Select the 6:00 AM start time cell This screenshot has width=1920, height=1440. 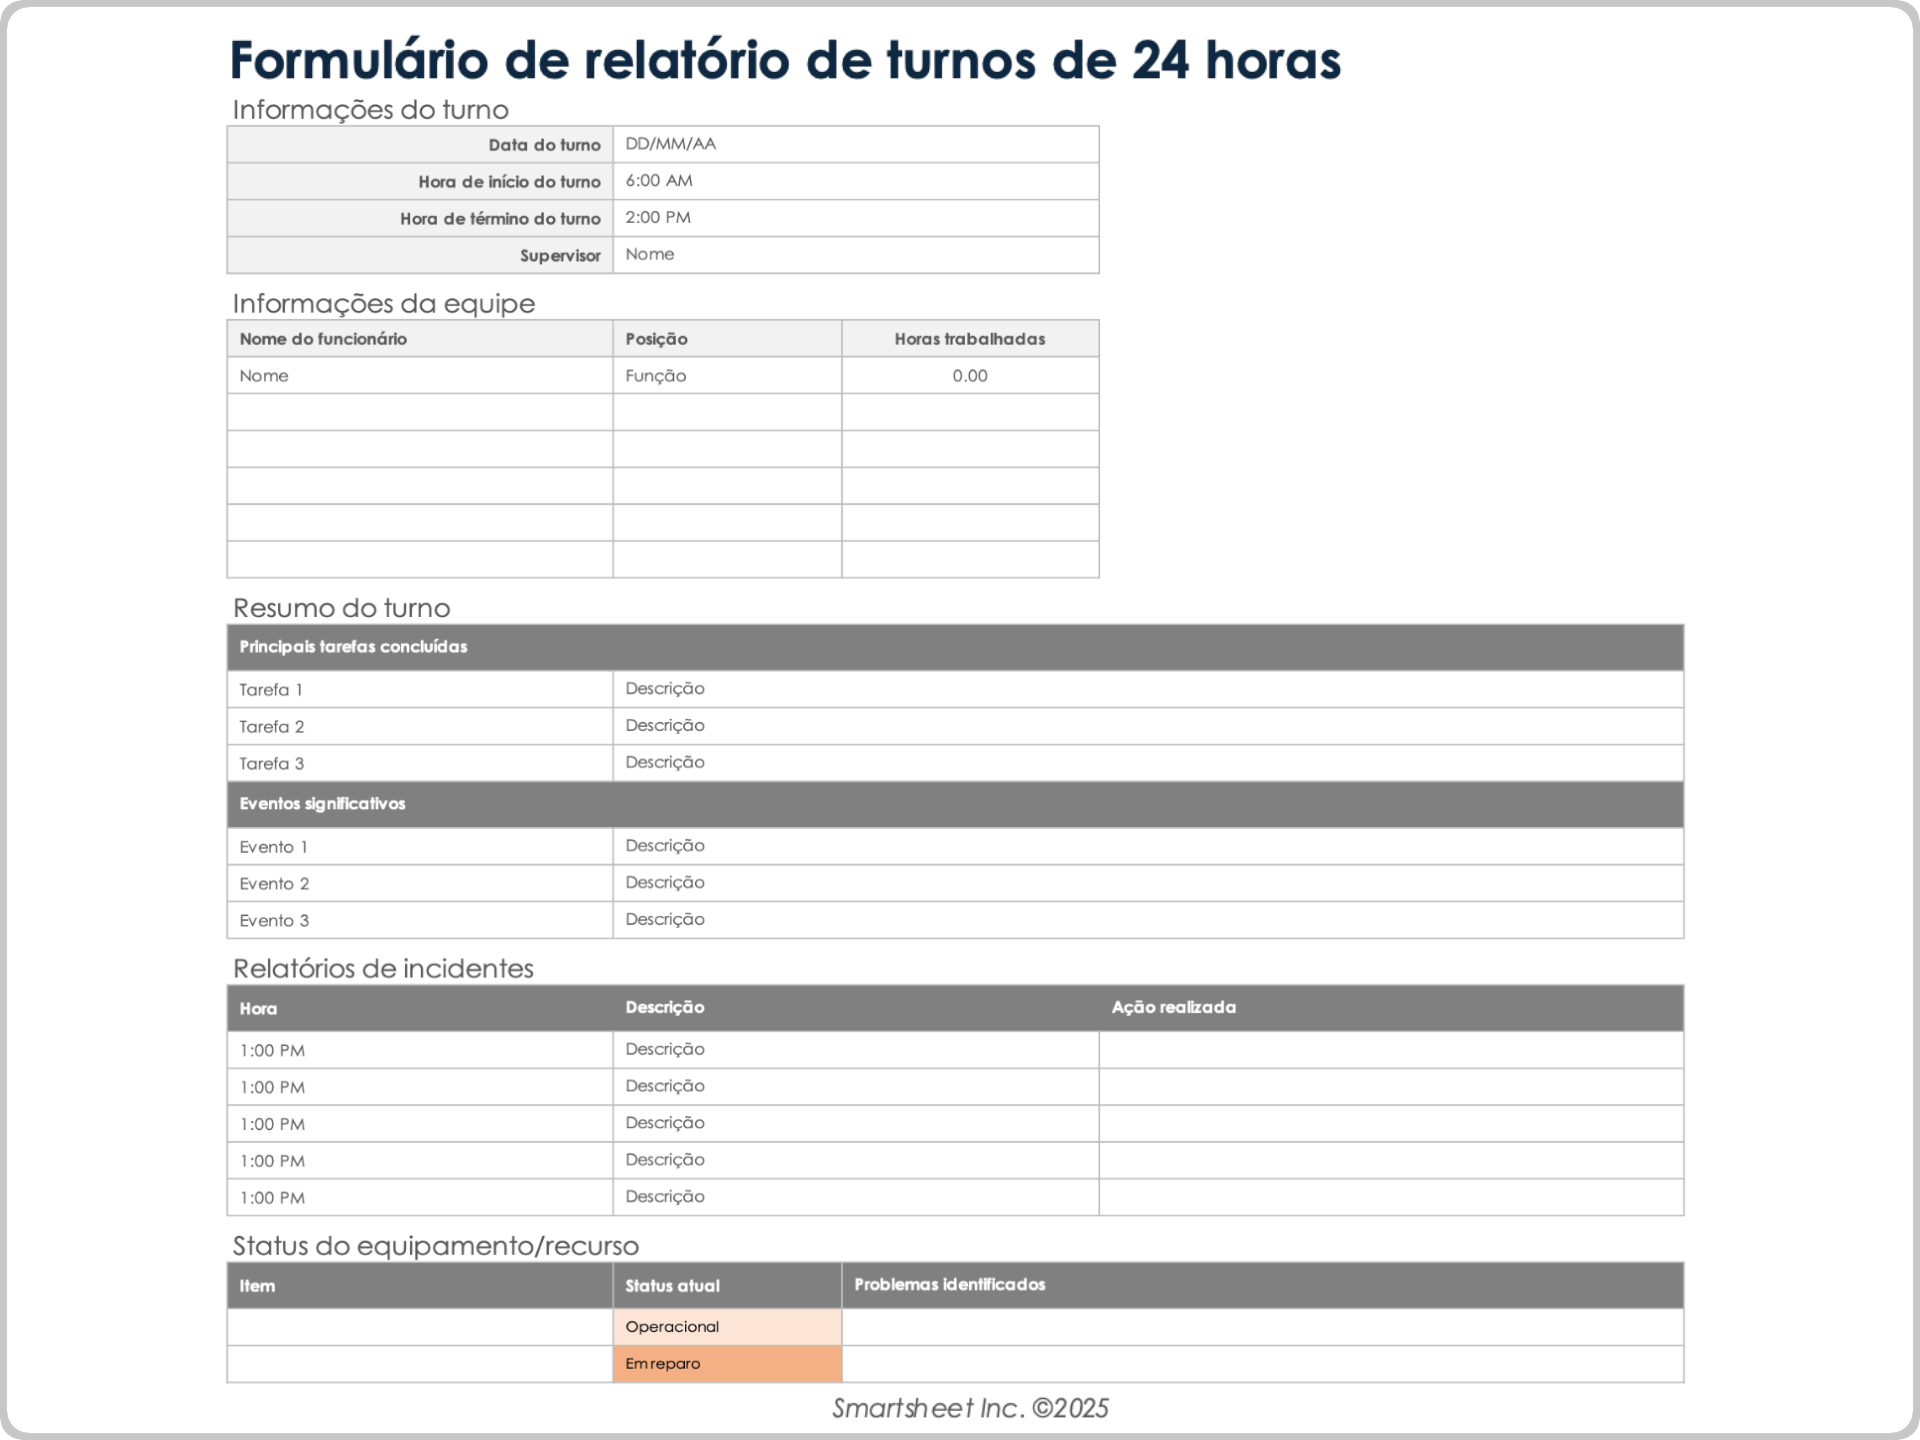(856, 181)
